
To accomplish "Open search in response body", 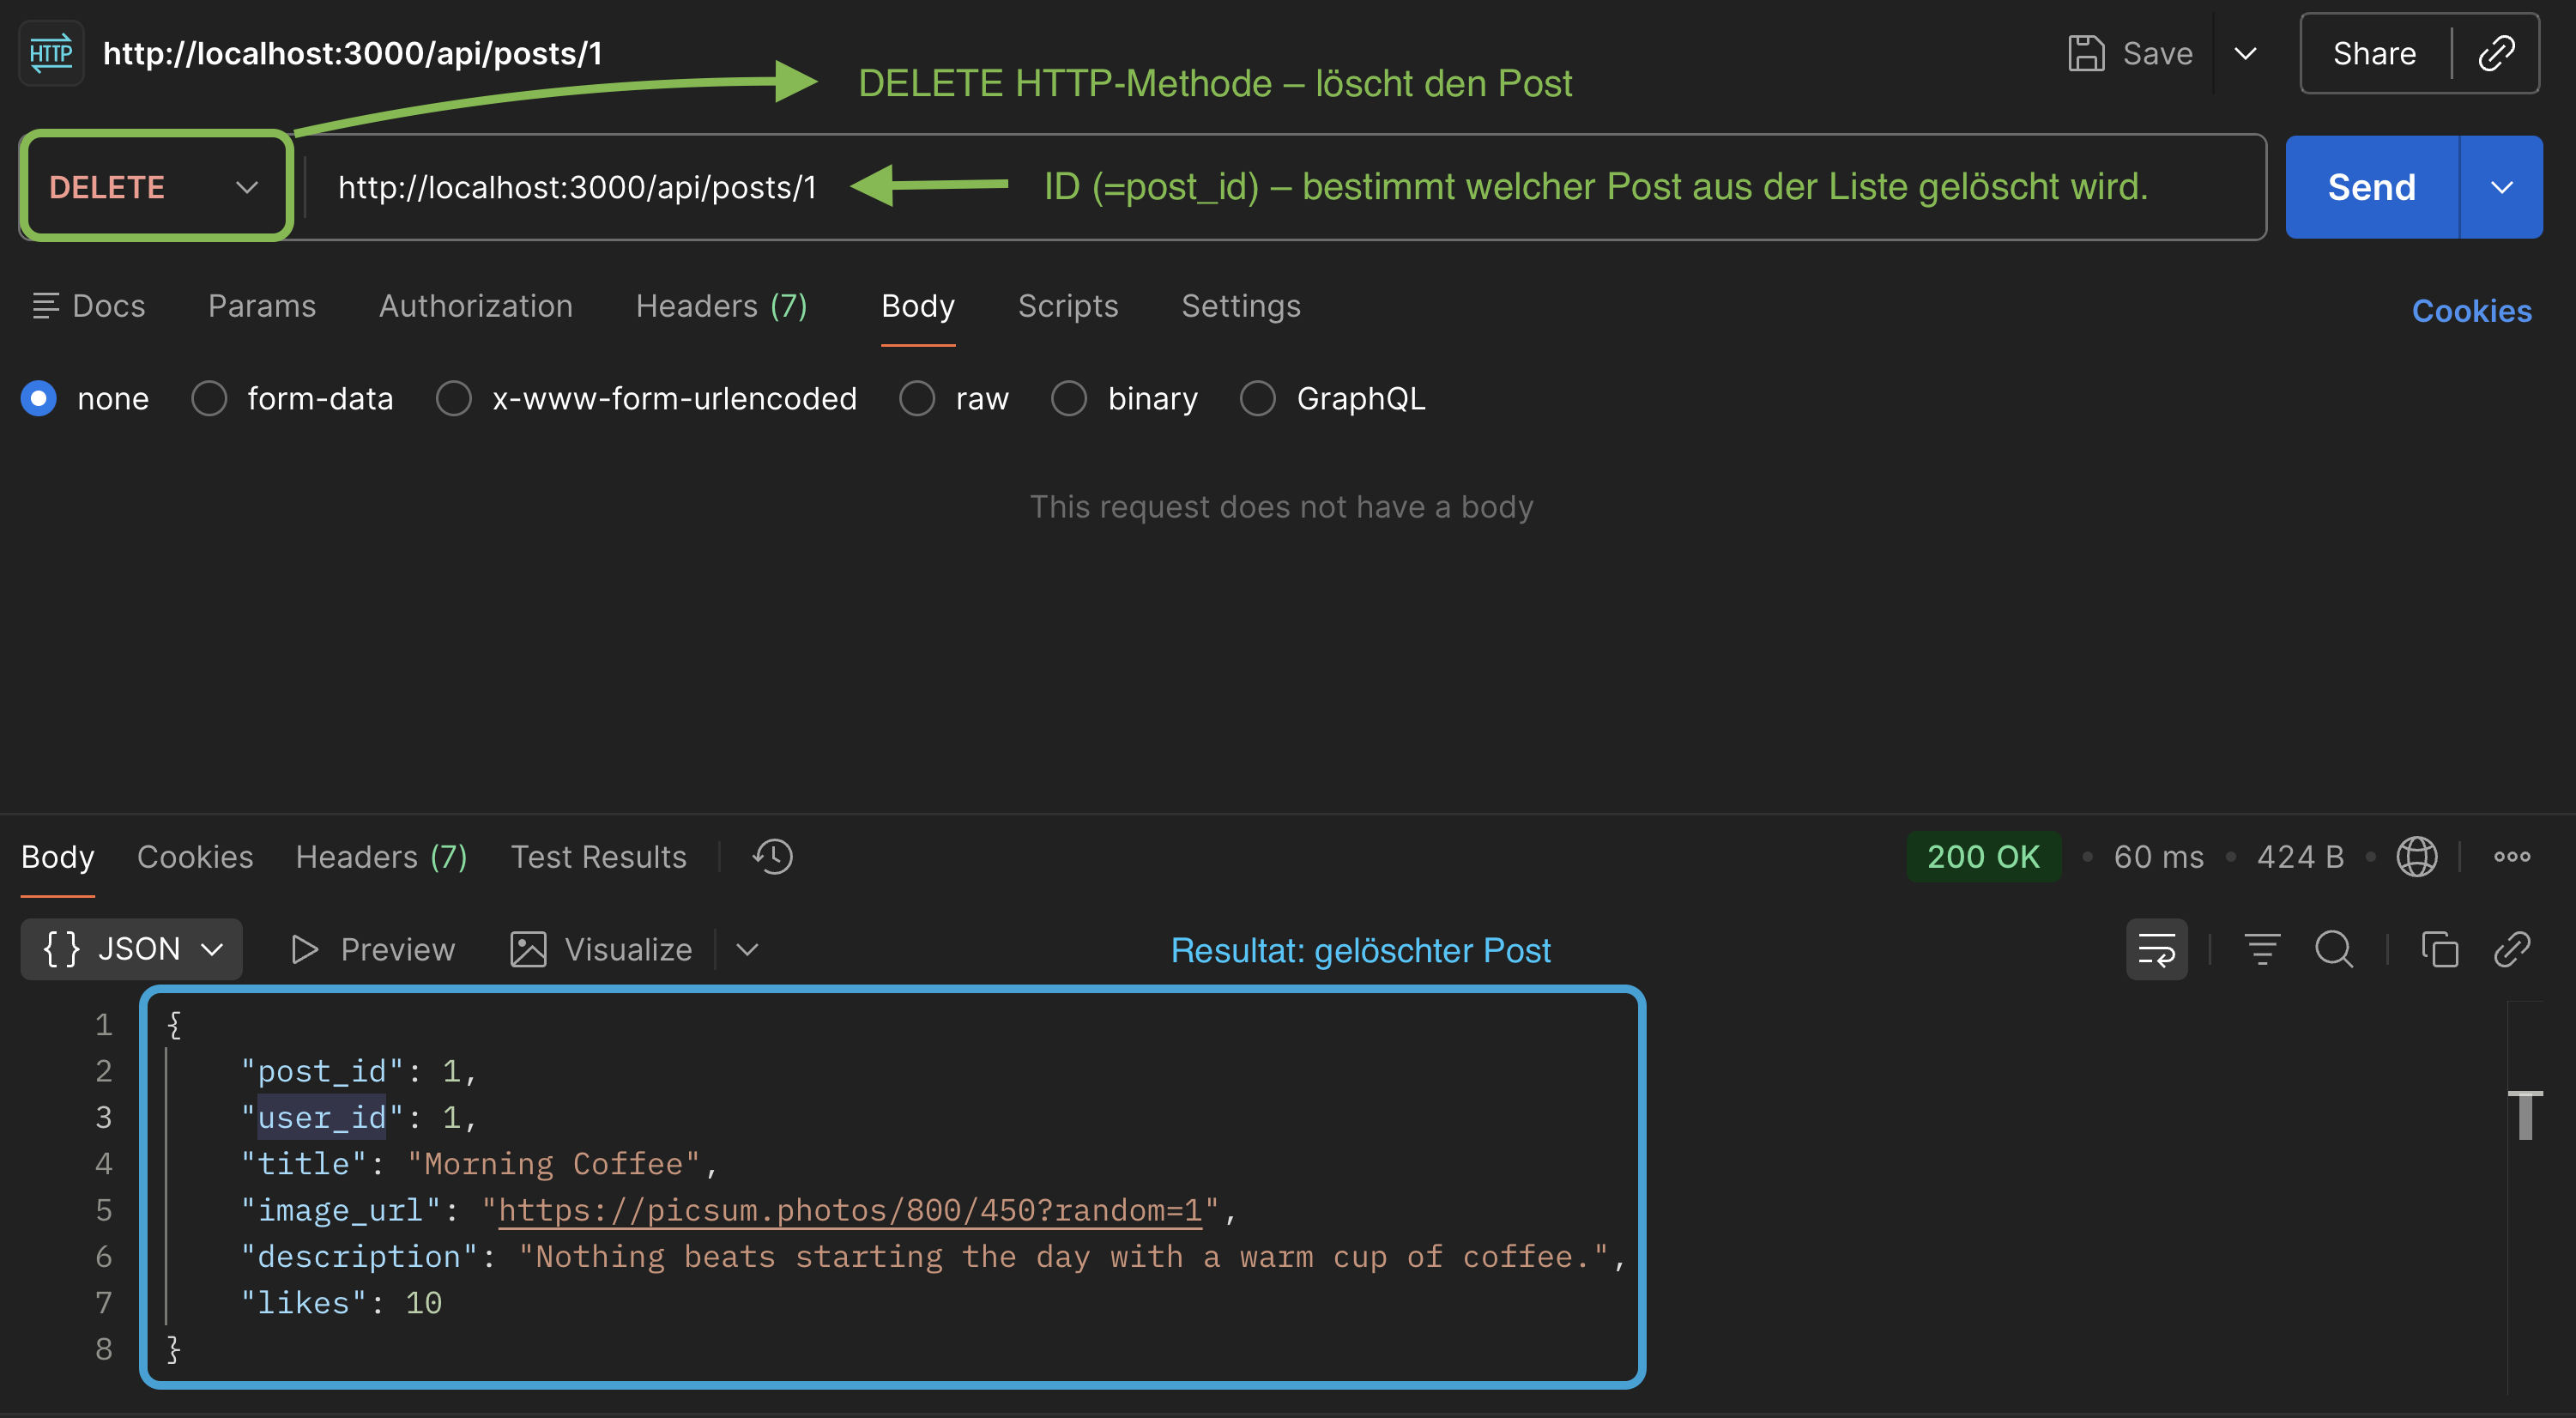I will [2334, 949].
